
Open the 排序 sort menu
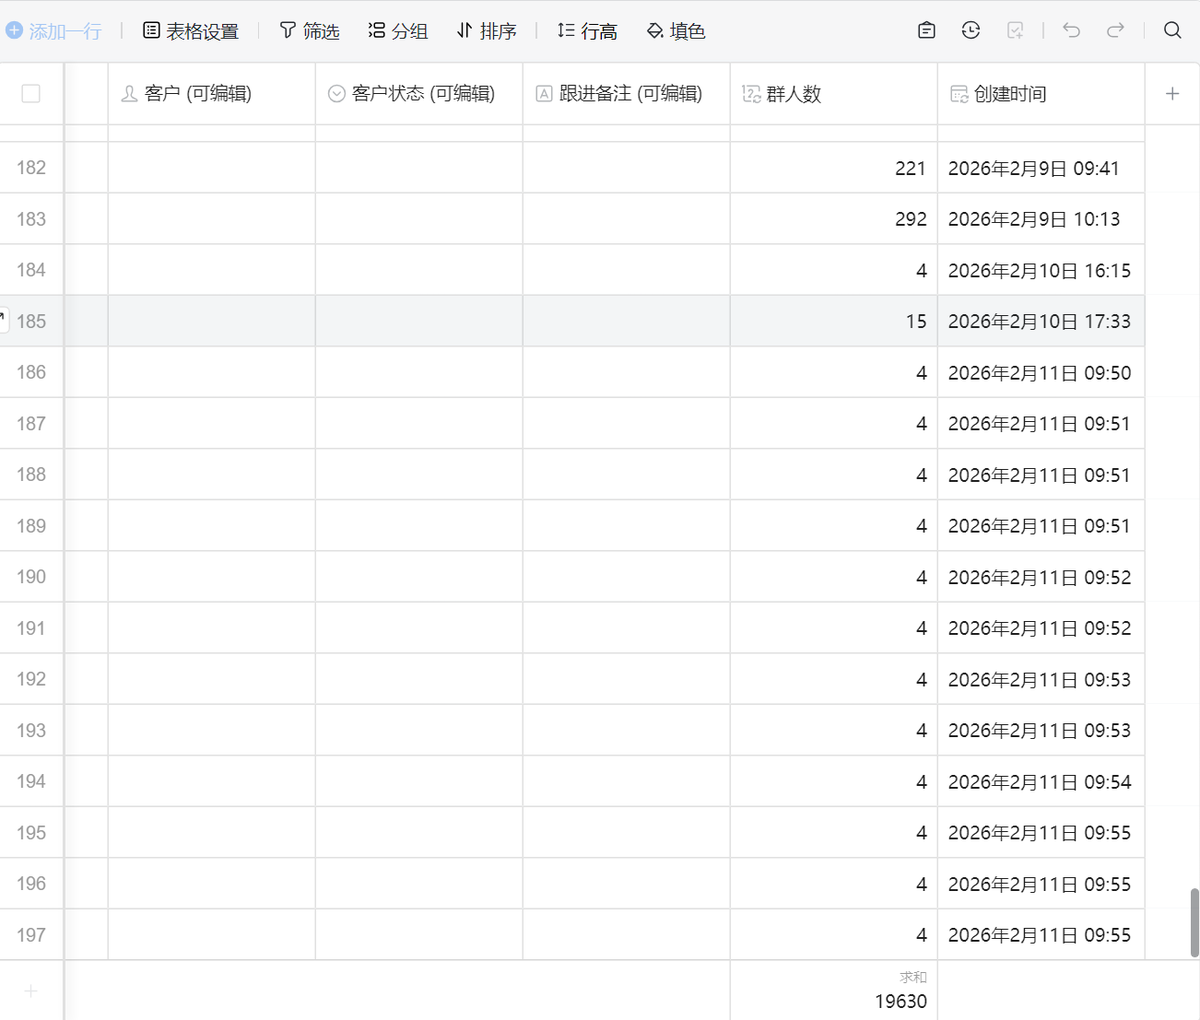486,31
